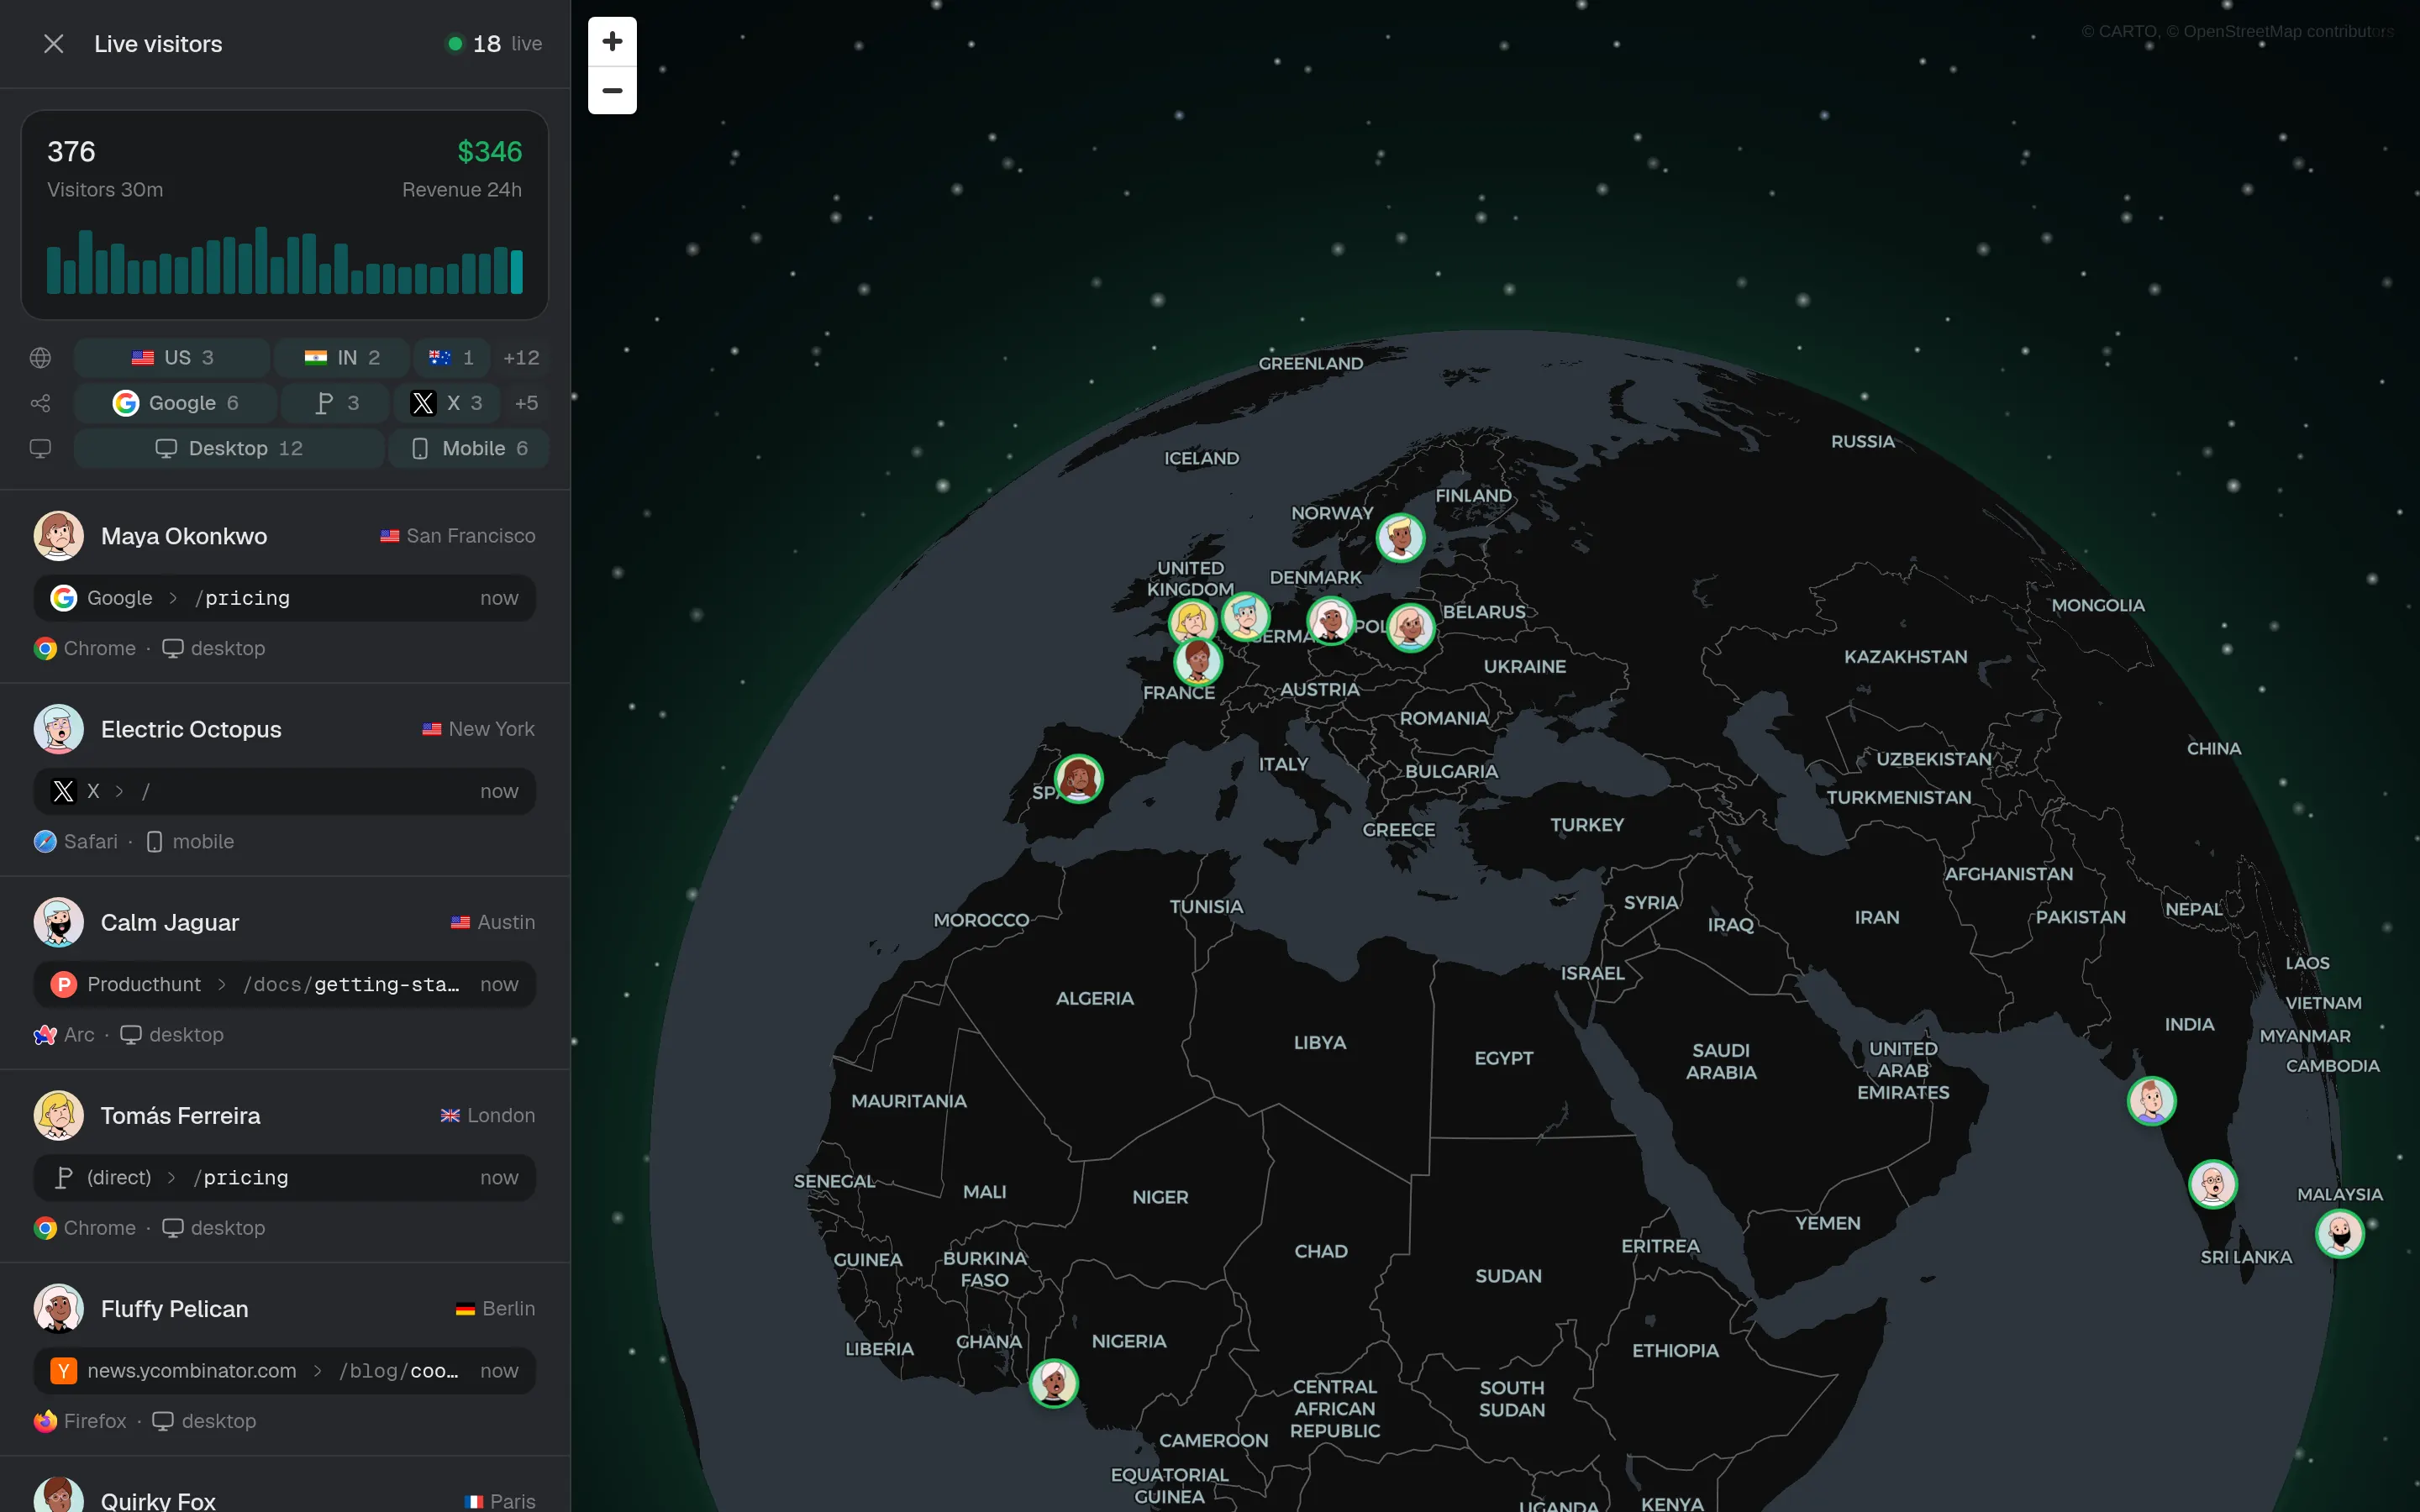
Task: Filter by Australia flag chip
Action: [x=451, y=357]
